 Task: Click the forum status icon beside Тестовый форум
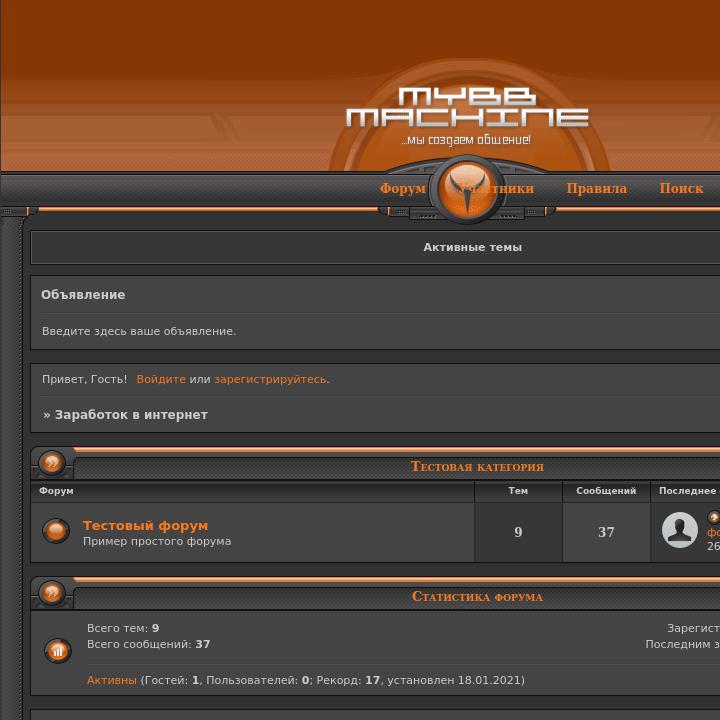coord(56,531)
